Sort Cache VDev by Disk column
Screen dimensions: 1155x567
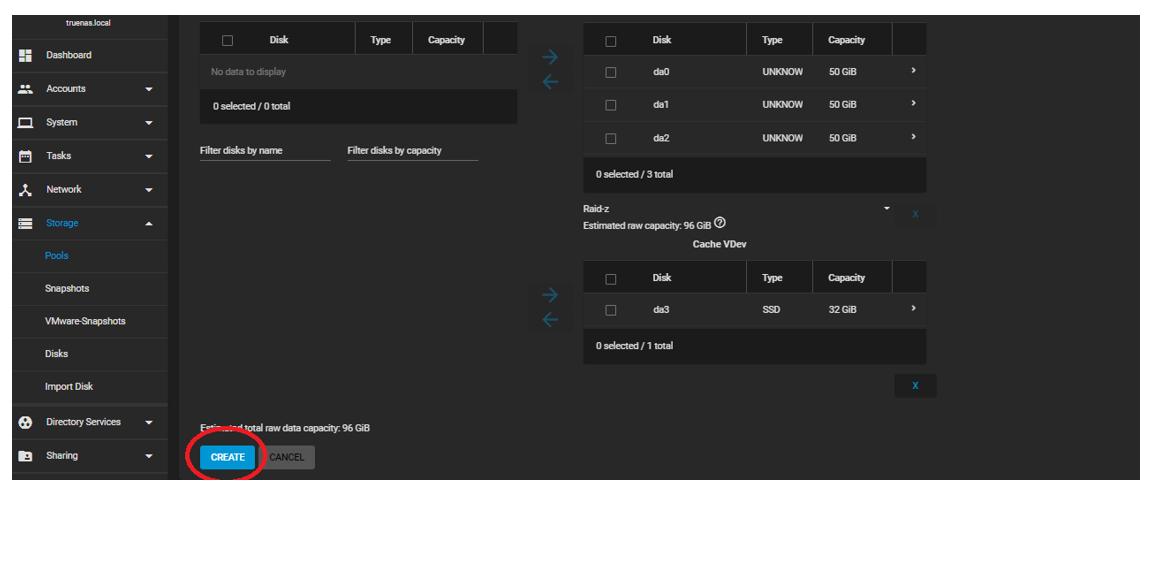coord(661,278)
